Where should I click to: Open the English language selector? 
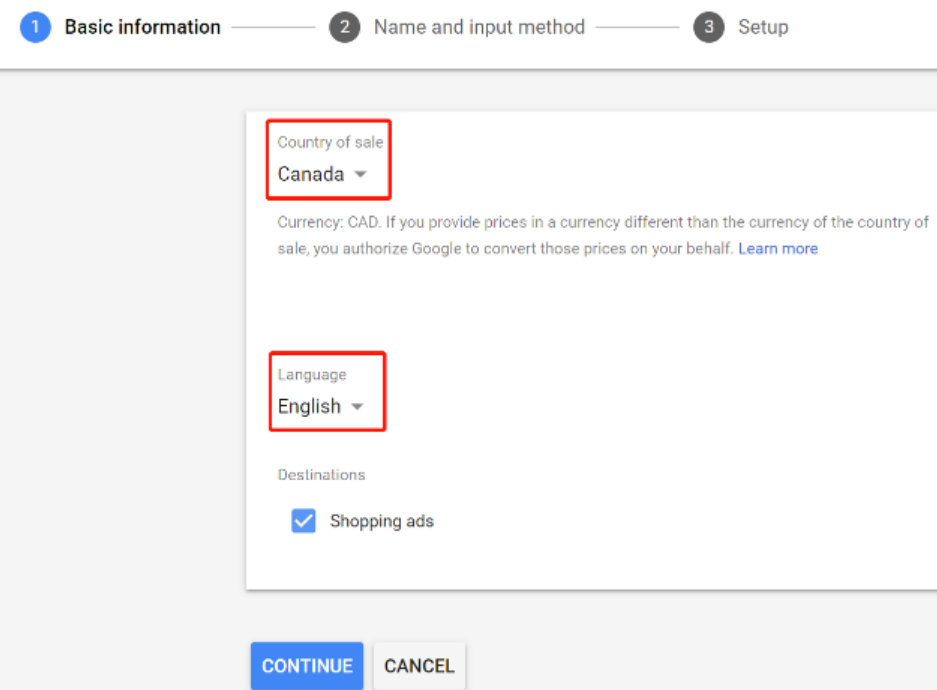click(320, 406)
